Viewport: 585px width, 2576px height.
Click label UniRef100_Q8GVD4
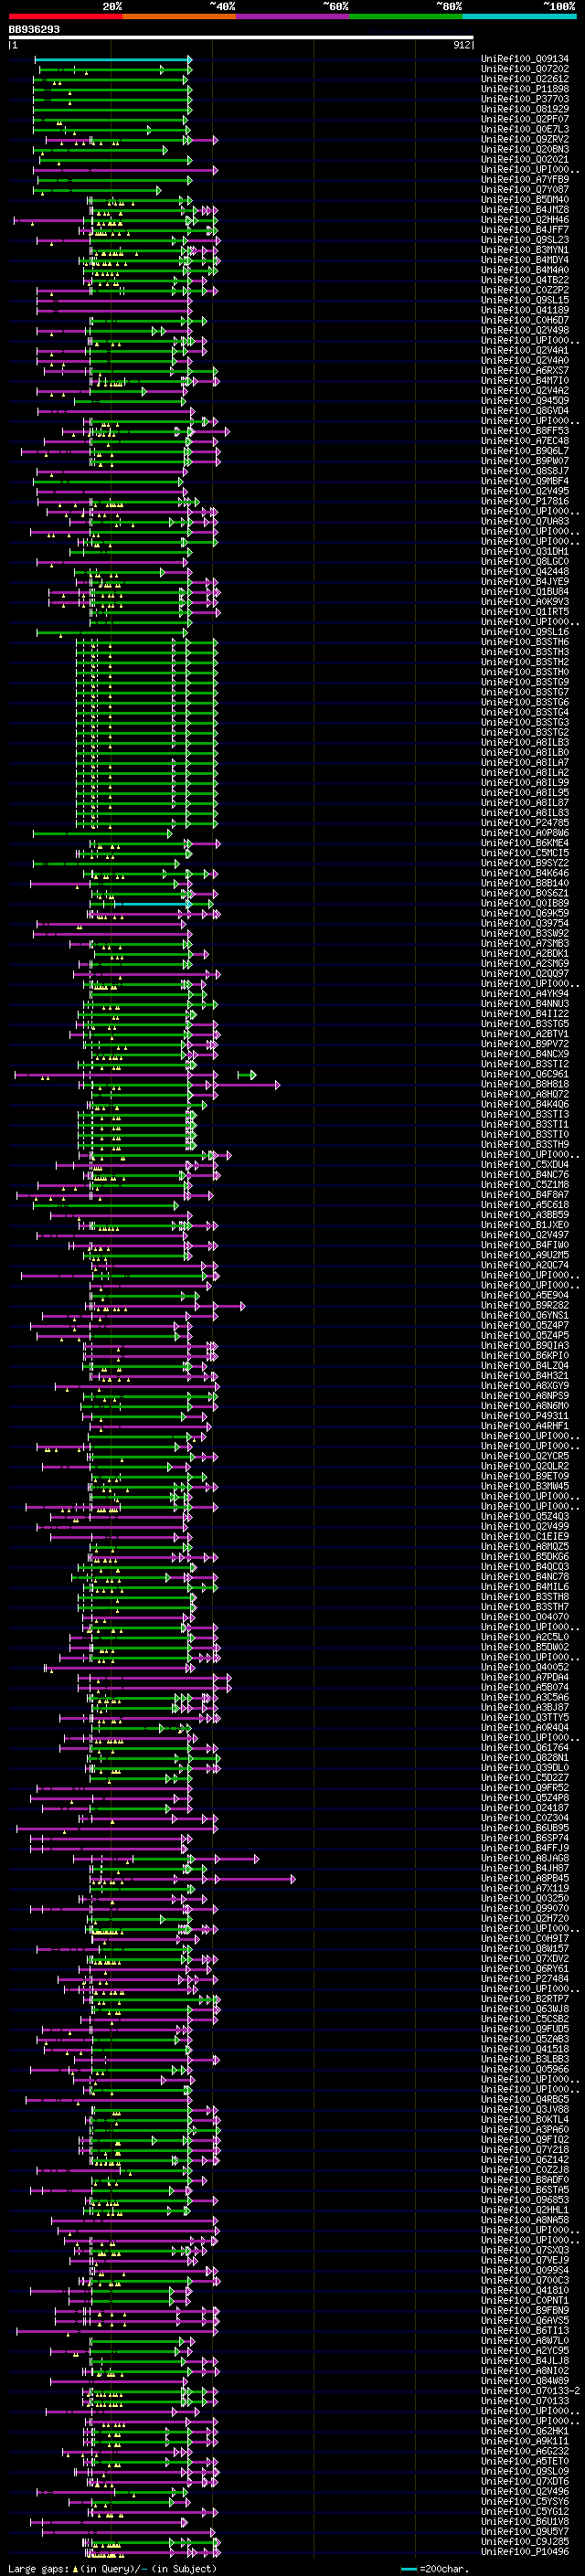click(525, 411)
